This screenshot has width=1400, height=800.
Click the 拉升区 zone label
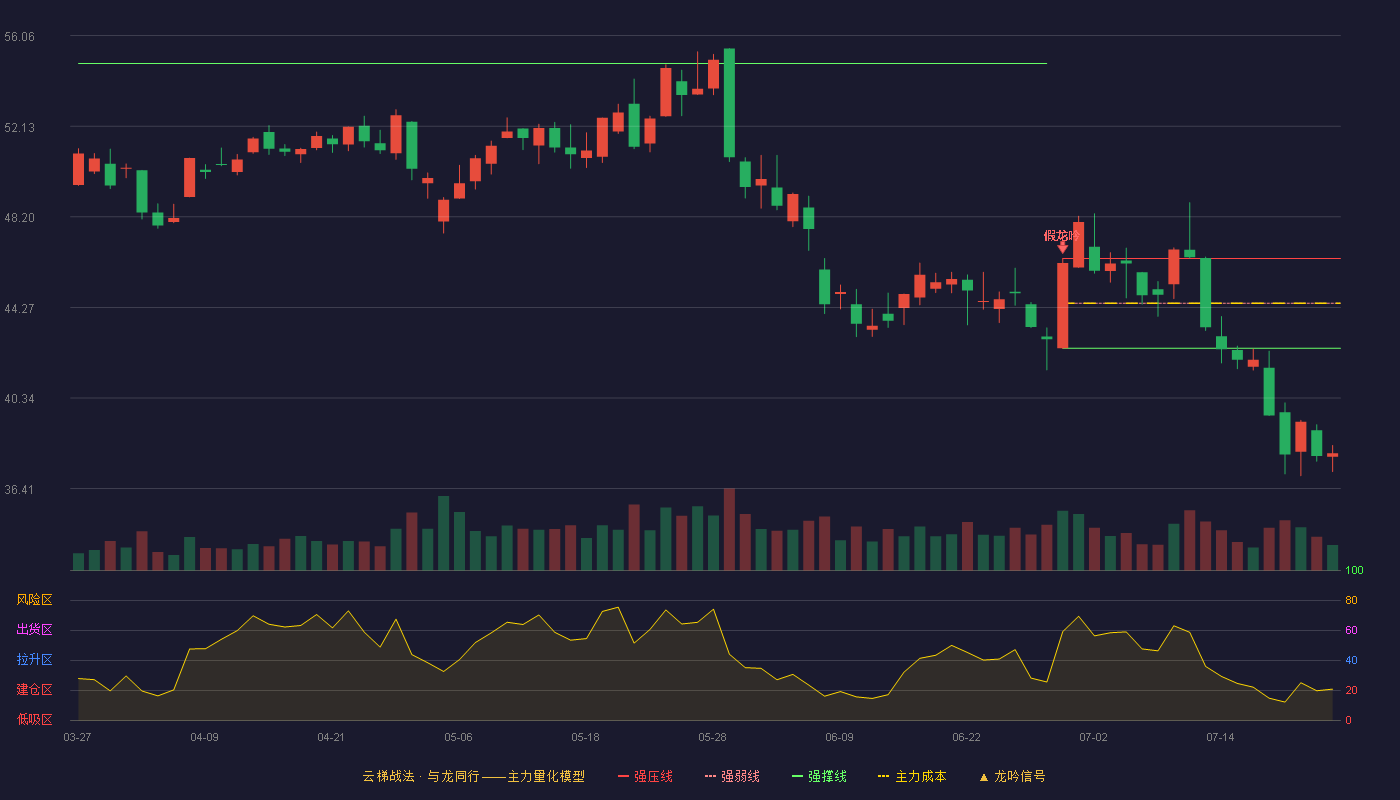[x=35, y=660]
